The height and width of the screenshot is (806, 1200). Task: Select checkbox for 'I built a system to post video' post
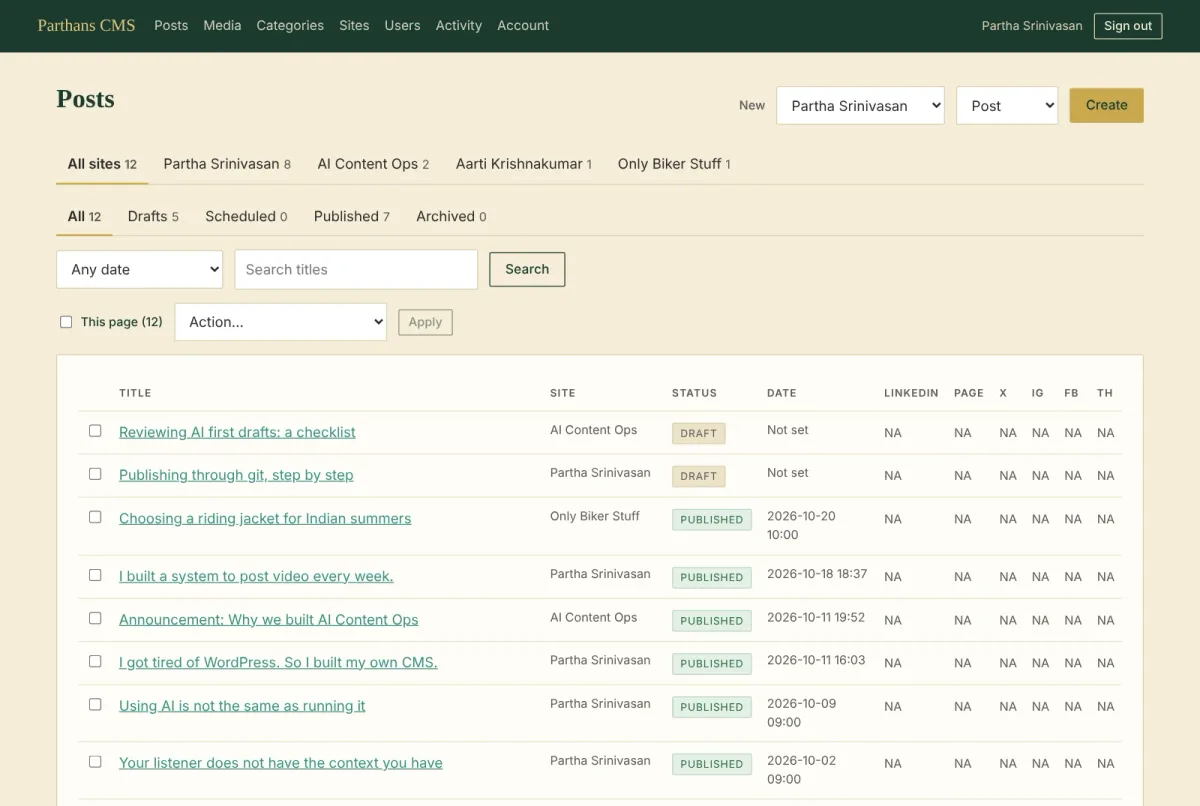(95, 575)
